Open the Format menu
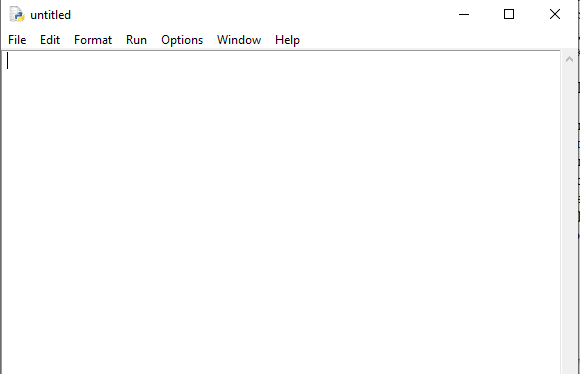This screenshot has width=580, height=374. (93, 40)
